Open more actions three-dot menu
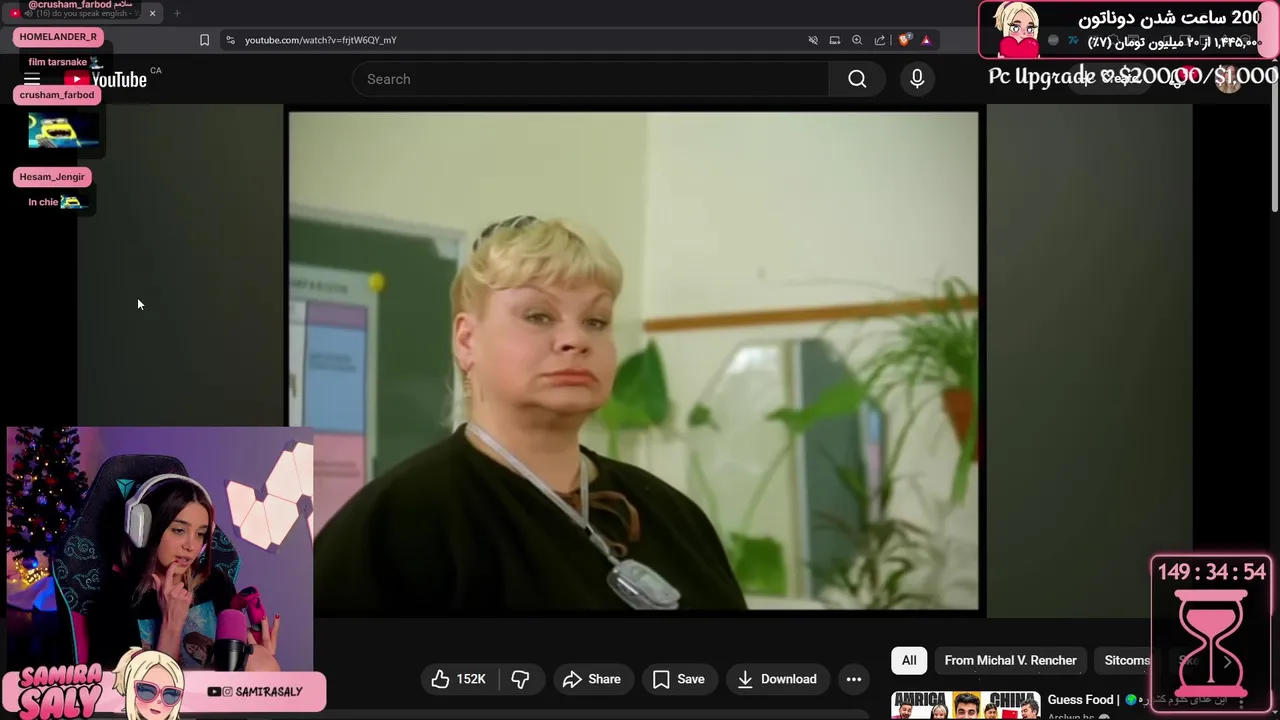The height and width of the screenshot is (720, 1280). click(854, 679)
